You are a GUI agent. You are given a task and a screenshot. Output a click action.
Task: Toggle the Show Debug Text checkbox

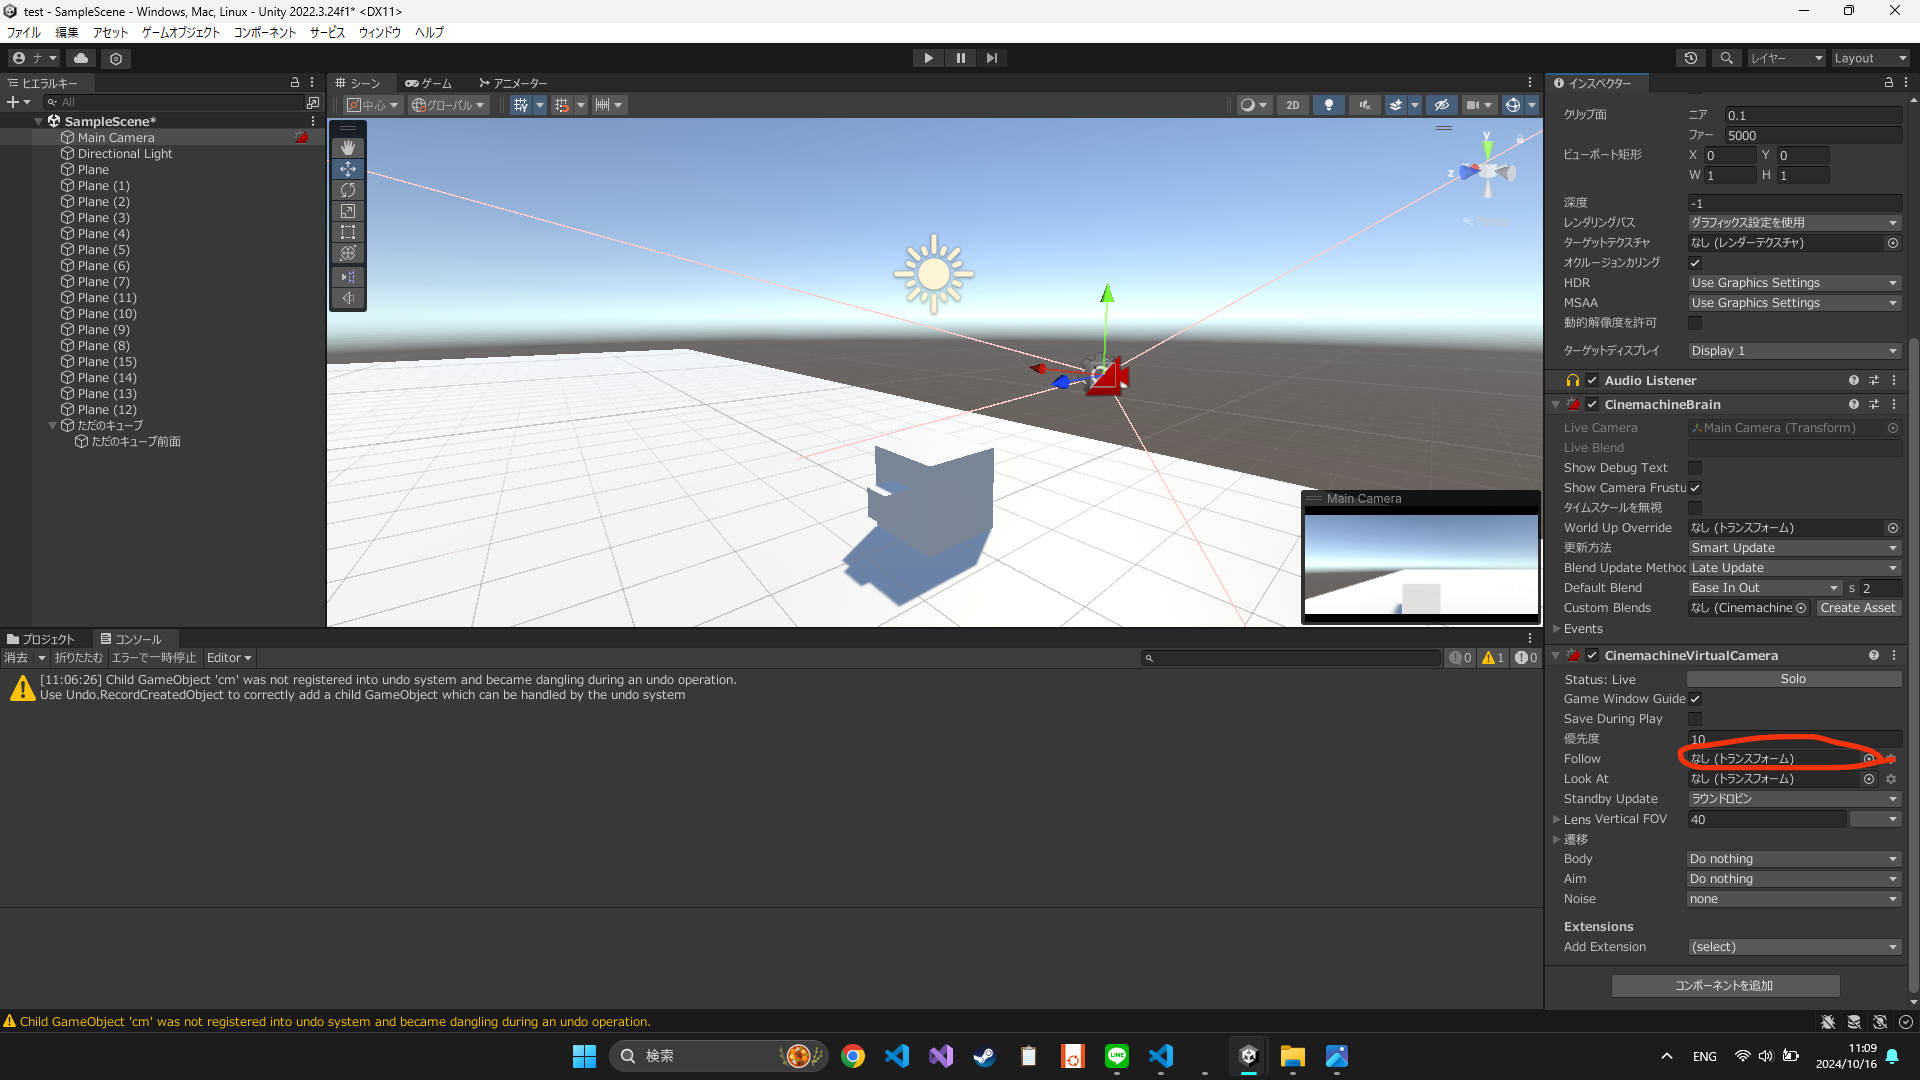1695,468
